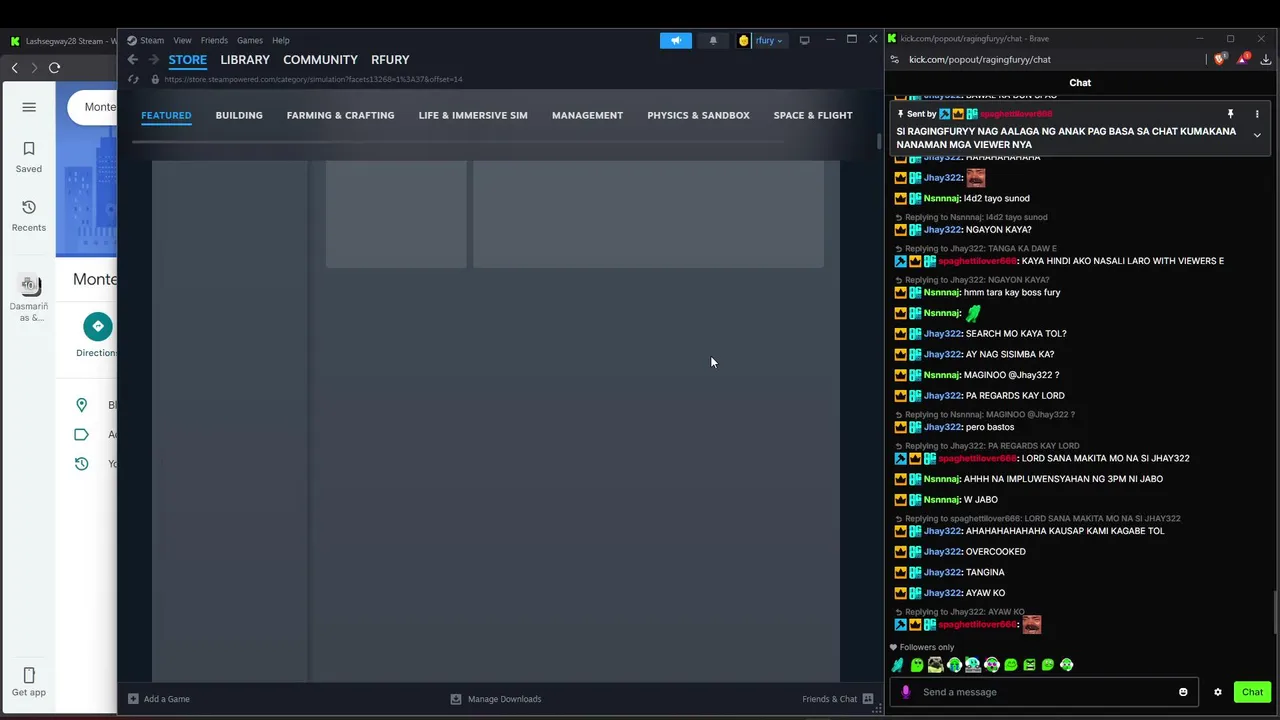Go to the STORE section

click(187, 60)
